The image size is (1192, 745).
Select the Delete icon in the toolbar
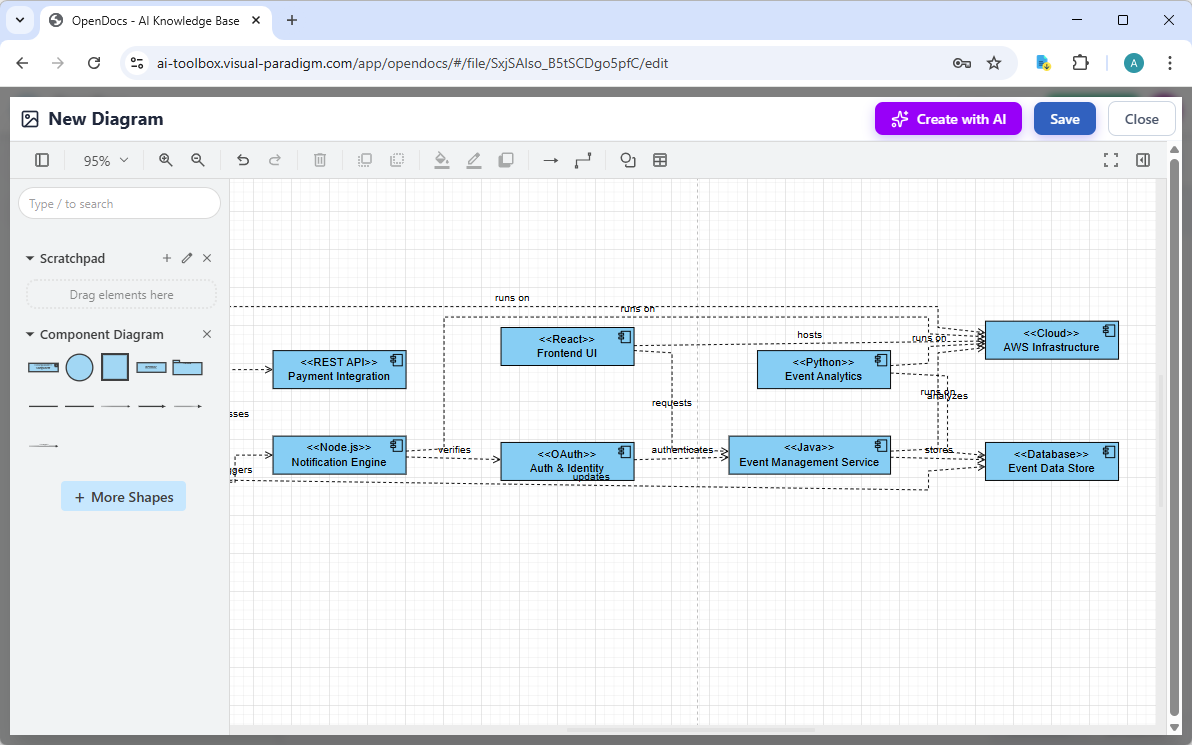319,160
